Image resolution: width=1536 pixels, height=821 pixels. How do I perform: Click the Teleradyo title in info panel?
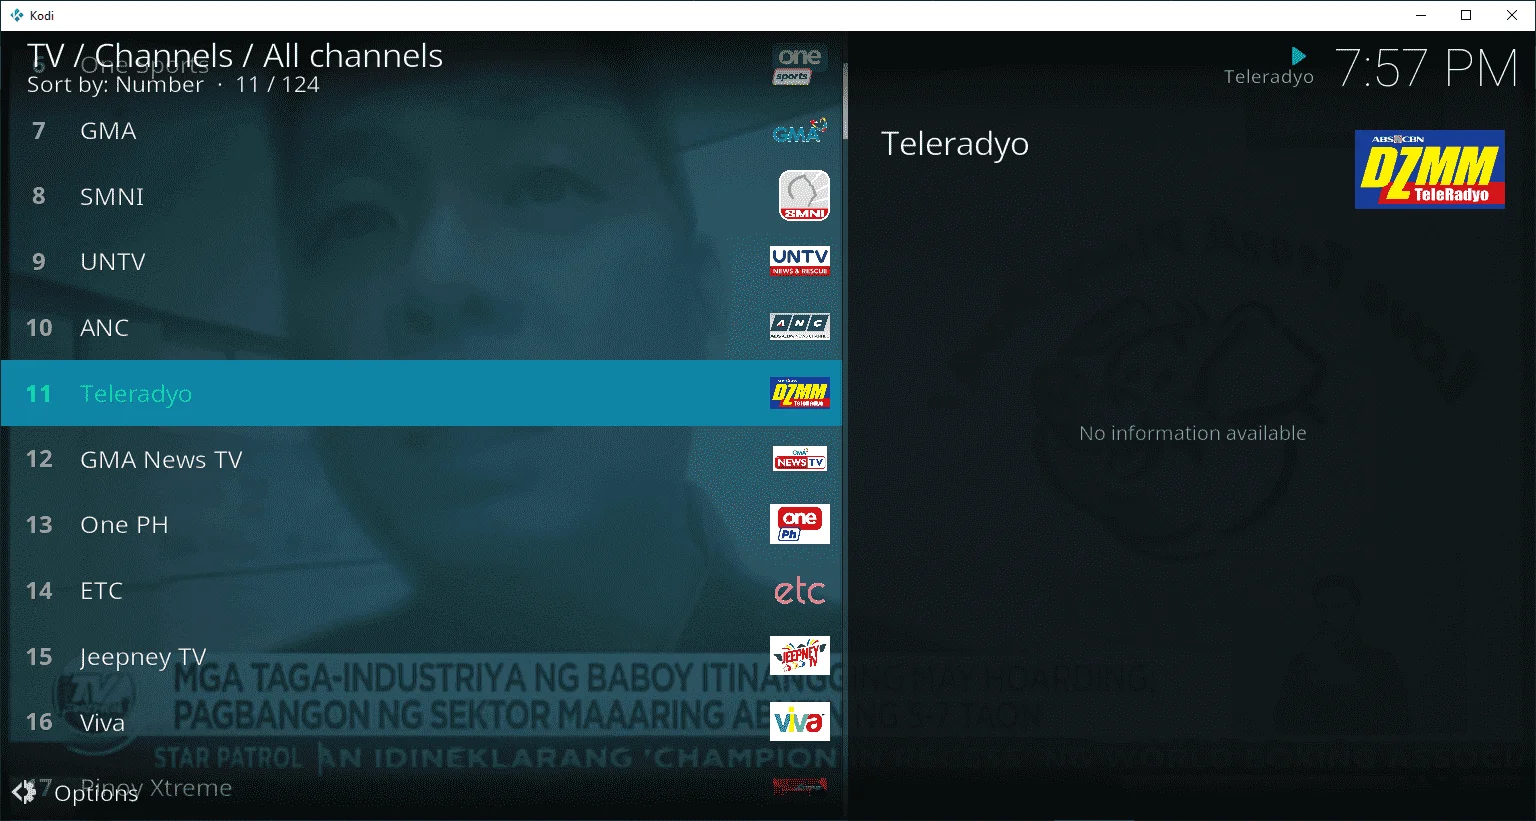click(x=955, y=144)
